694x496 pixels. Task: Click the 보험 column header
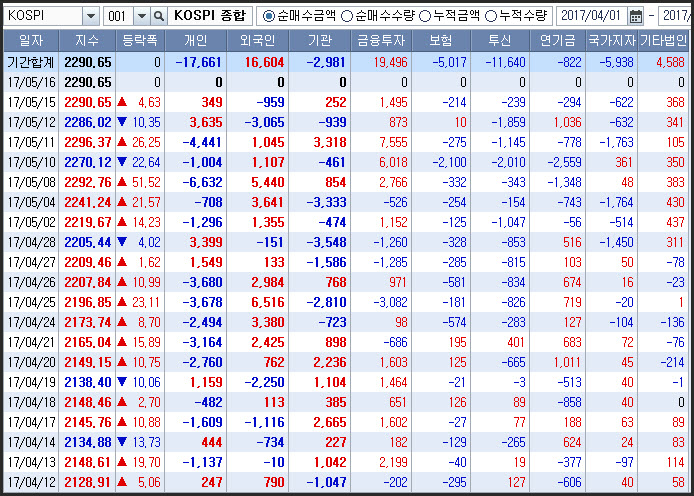[x=441, y=41]
